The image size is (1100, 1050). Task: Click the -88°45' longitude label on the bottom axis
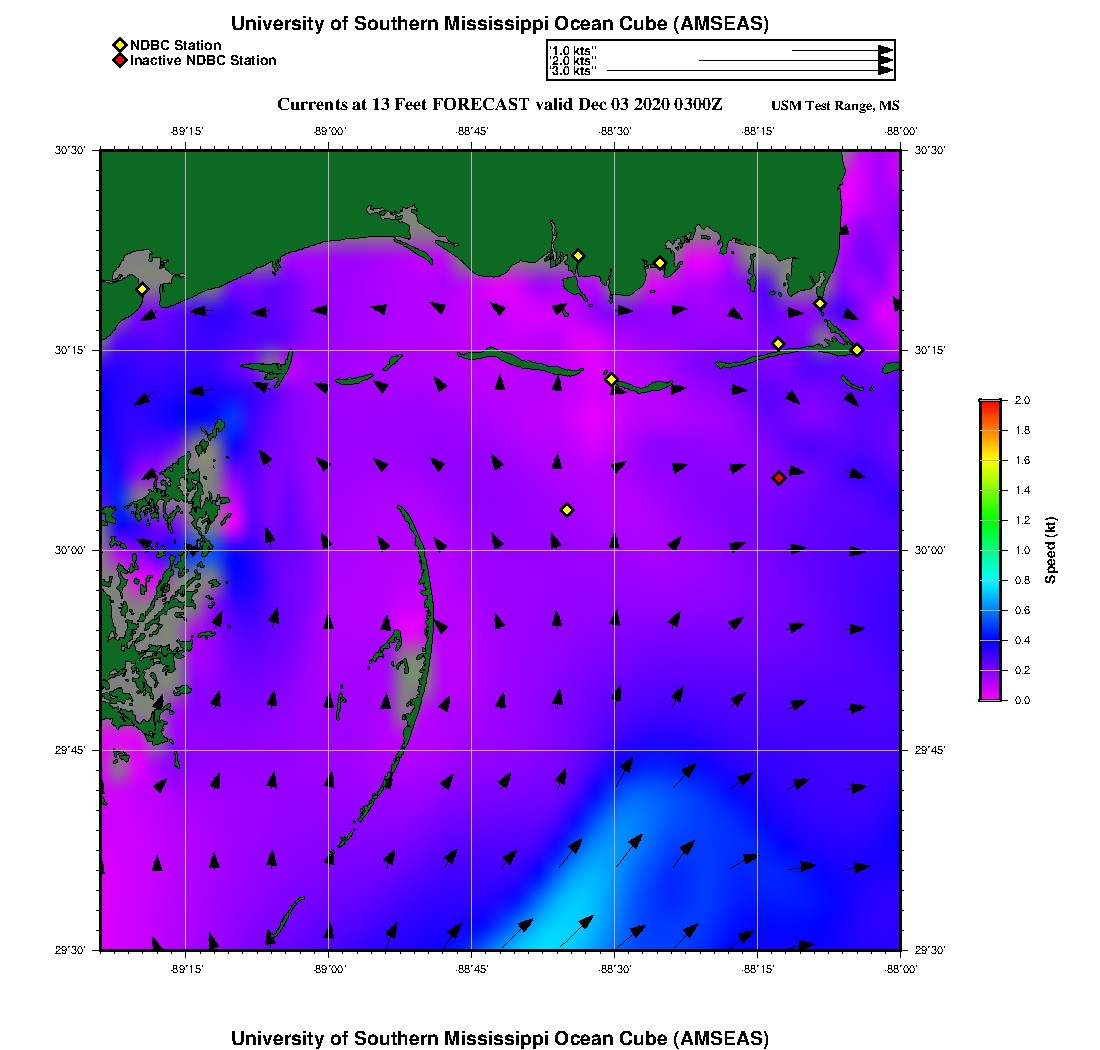(471, 969)
